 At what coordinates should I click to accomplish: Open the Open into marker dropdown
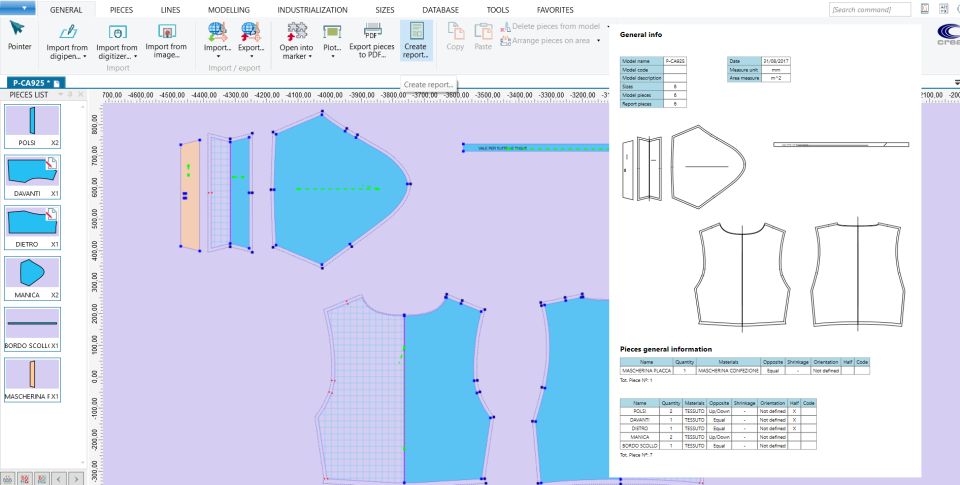point(310,56)
